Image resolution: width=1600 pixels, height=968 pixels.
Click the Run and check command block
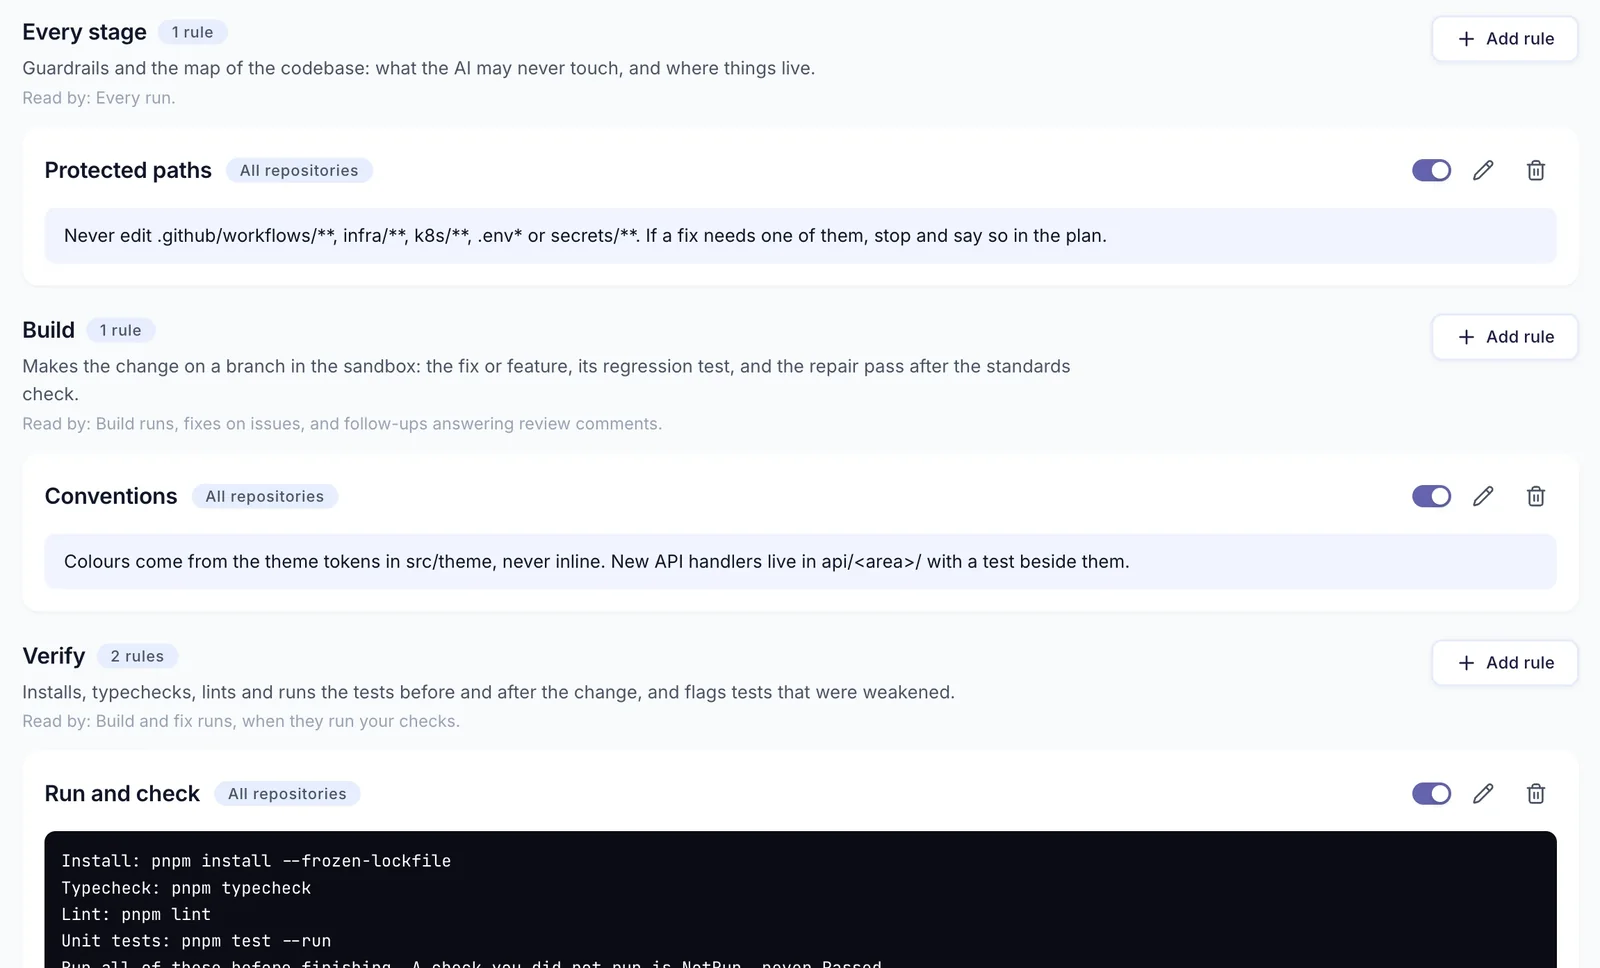point(800,900)
